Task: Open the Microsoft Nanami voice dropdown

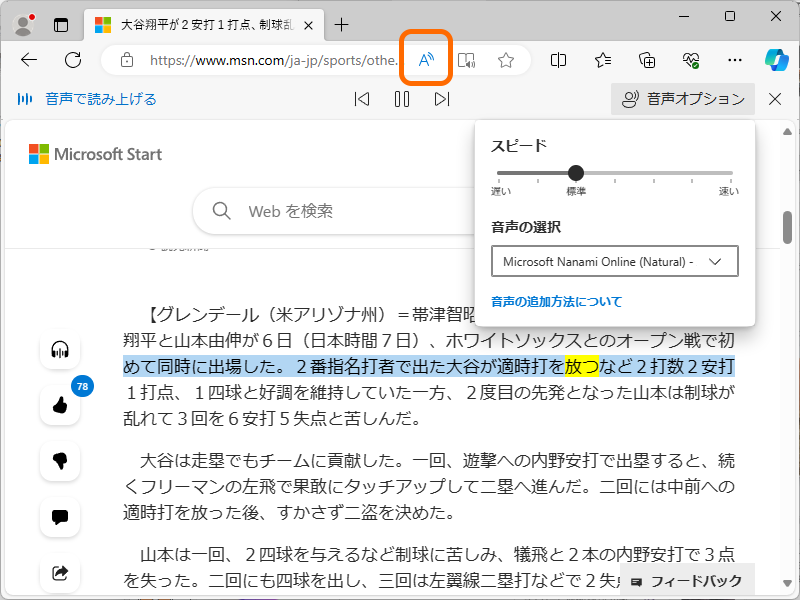Action: tap(614, 261)
